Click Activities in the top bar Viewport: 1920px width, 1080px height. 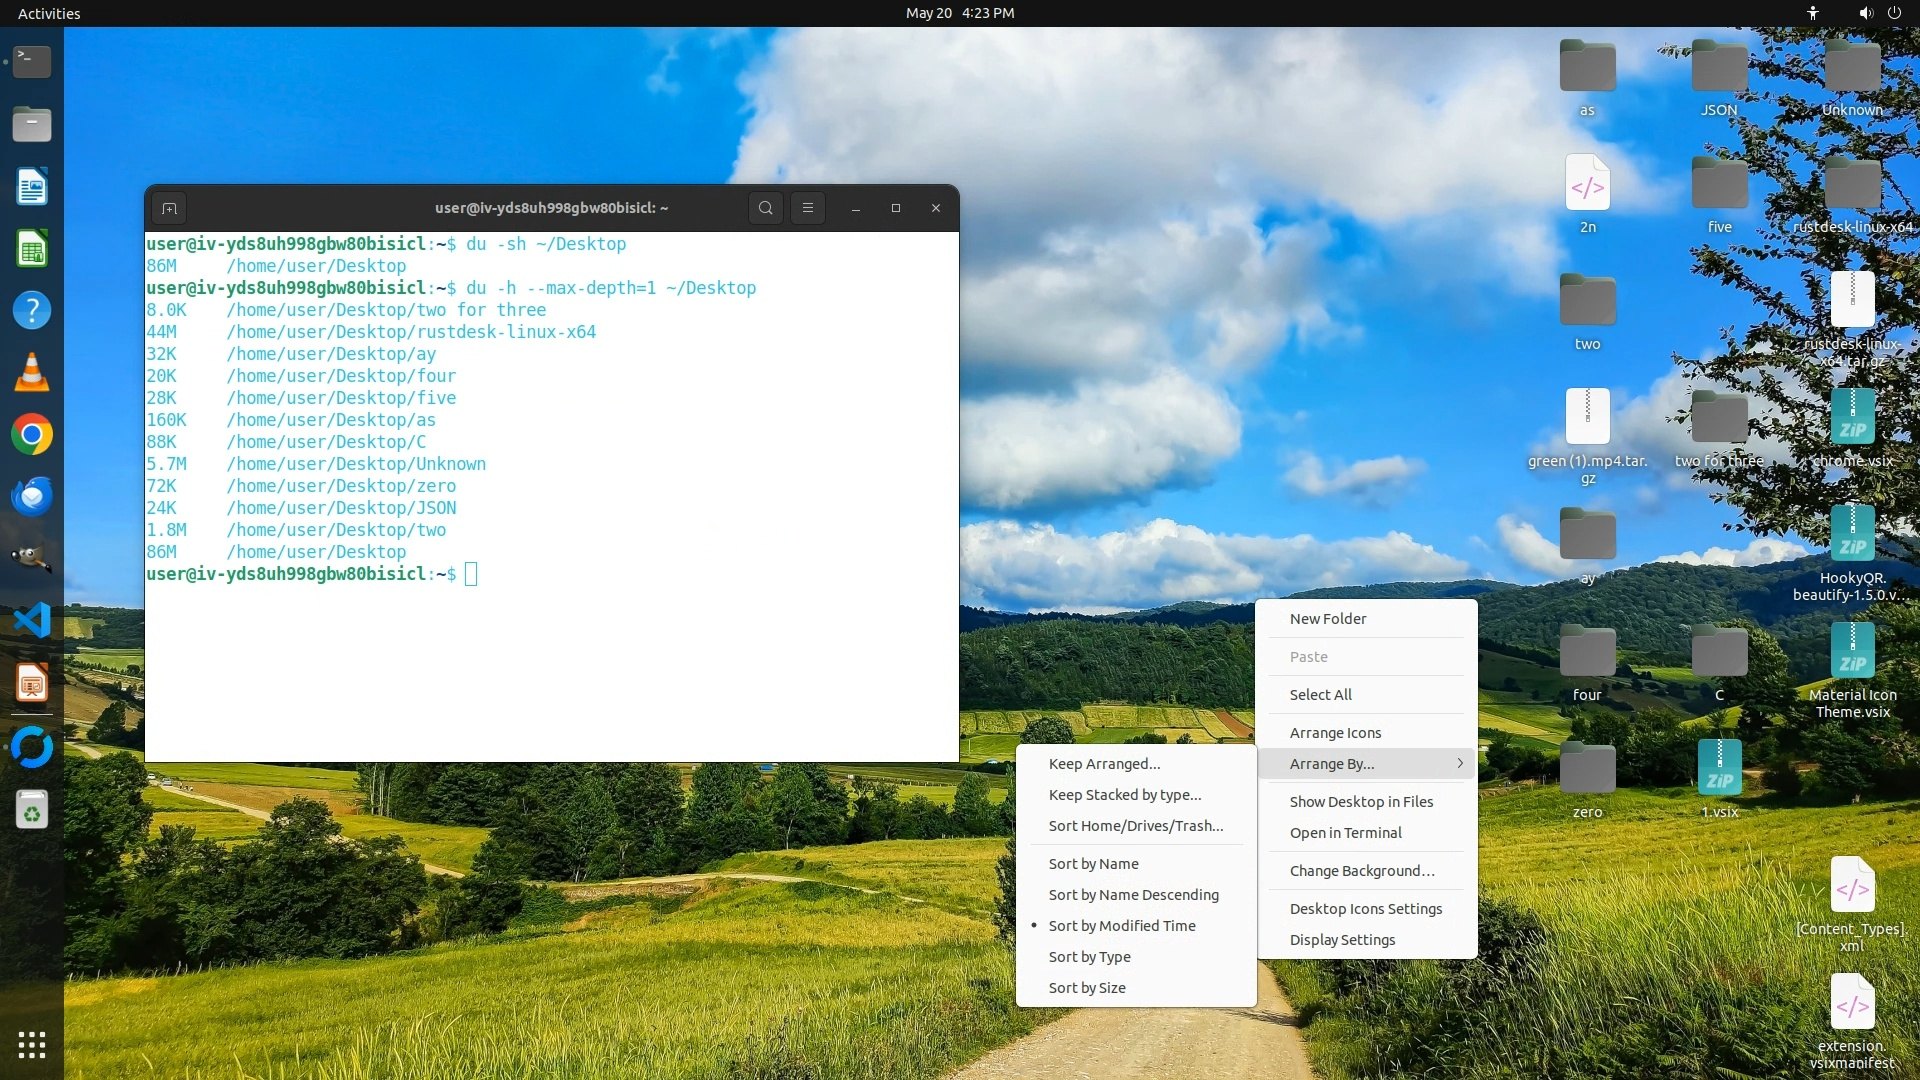point(49,13)
